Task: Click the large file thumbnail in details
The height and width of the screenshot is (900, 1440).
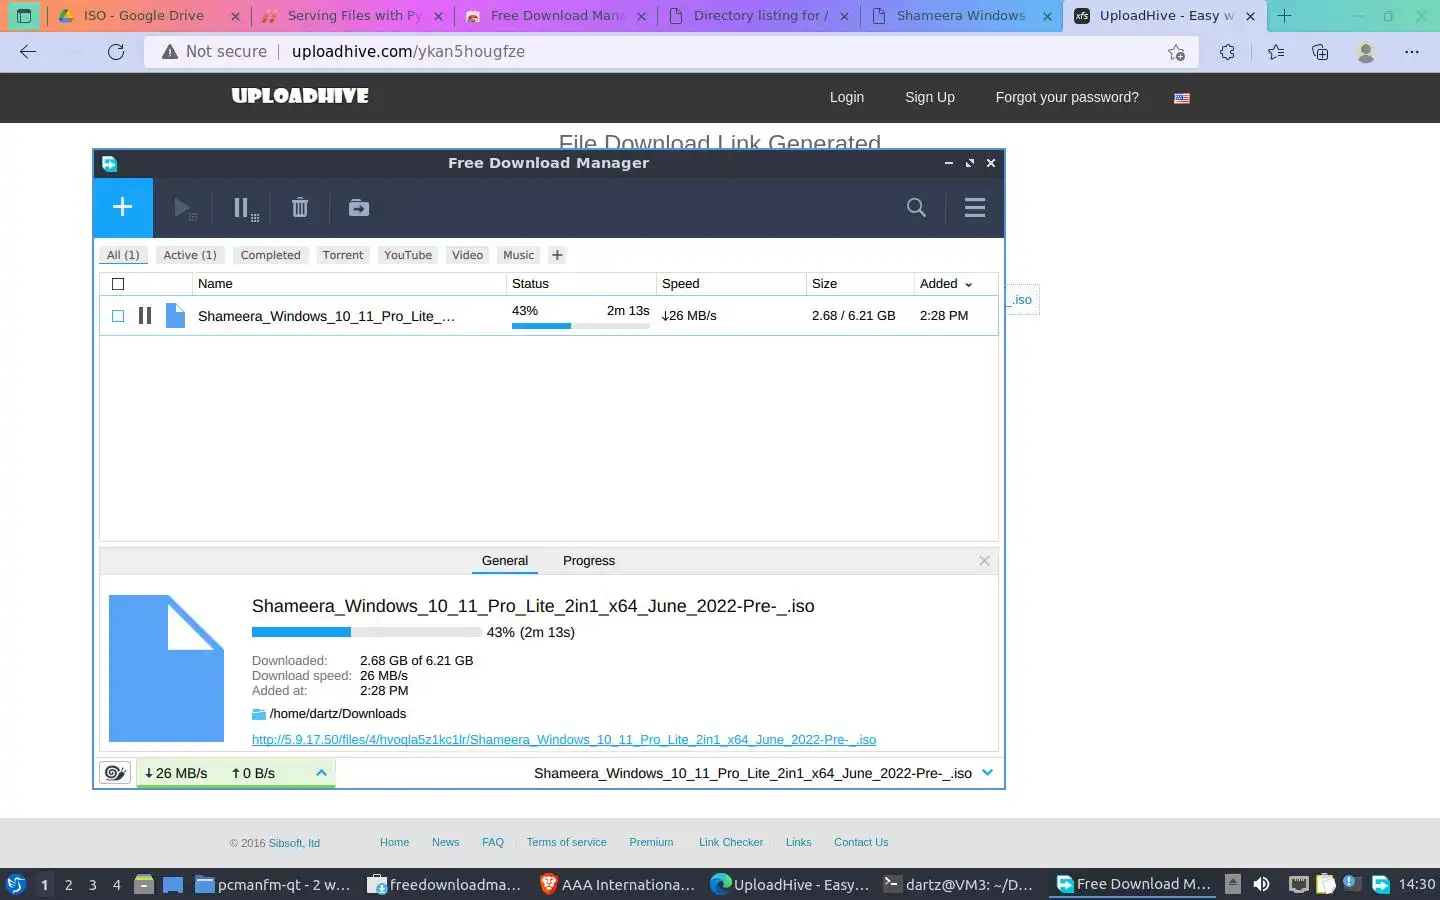Action: tap(166, 668)
